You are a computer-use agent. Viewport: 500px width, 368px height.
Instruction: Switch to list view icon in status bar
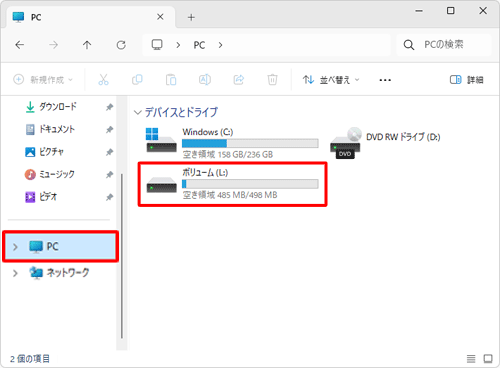click(x=471, y=359)
